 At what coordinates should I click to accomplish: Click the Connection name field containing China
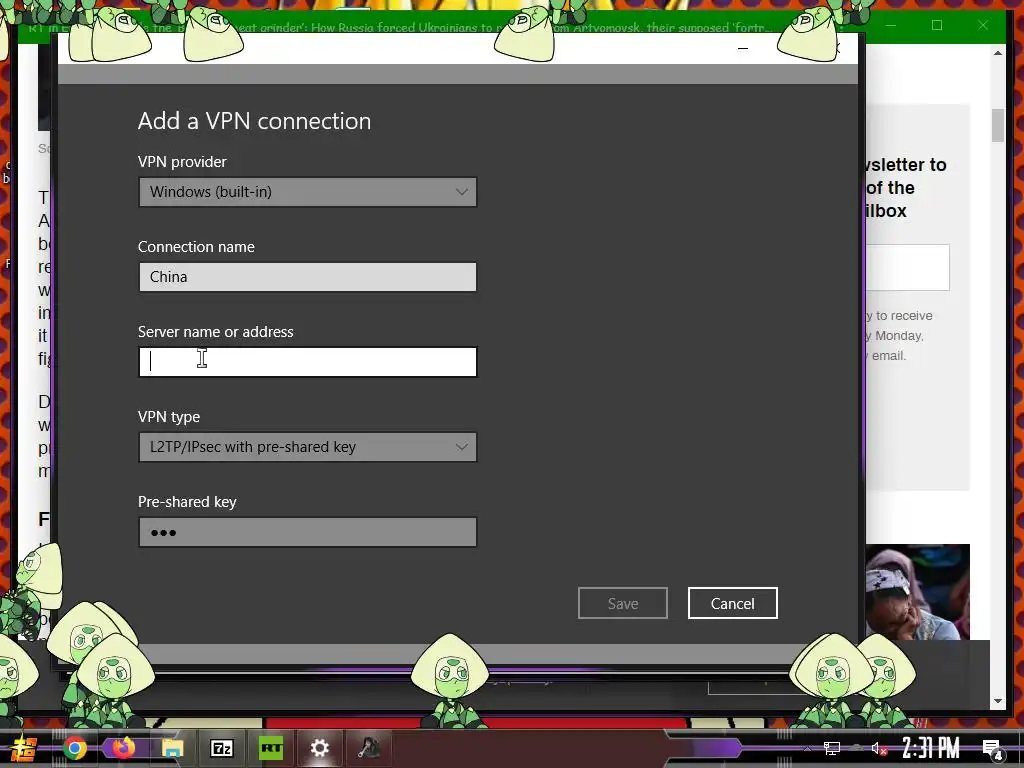pyautogui.click(x=308, y=277)
